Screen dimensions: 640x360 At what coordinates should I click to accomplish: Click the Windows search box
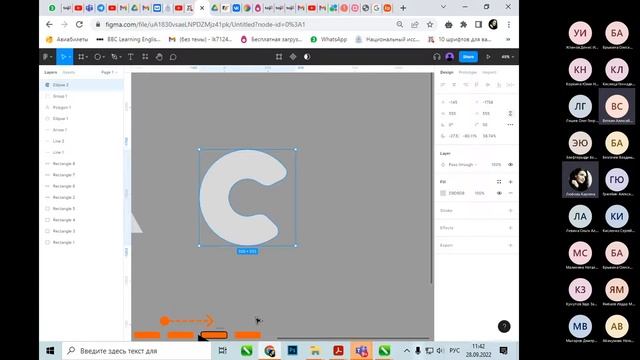pyautogui.click(x=136, y=351)
